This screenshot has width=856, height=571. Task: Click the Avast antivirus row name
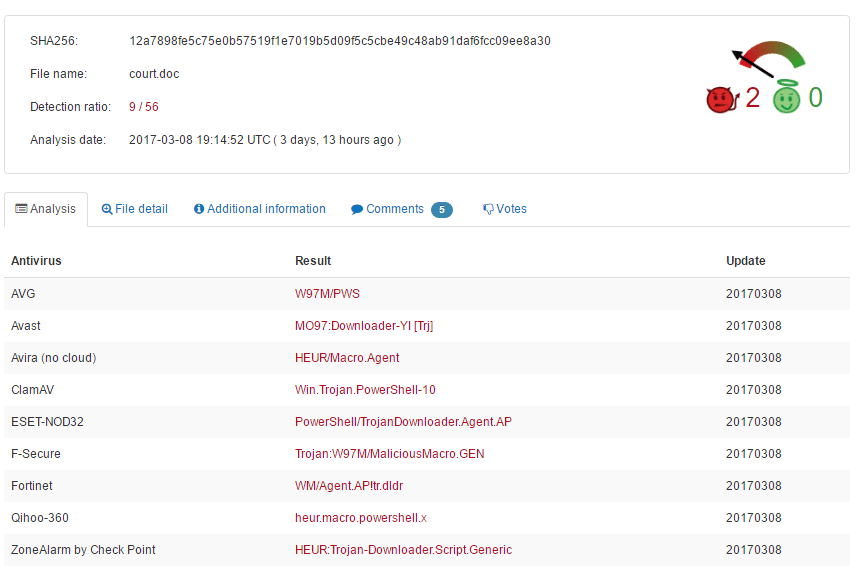(26, 326)
